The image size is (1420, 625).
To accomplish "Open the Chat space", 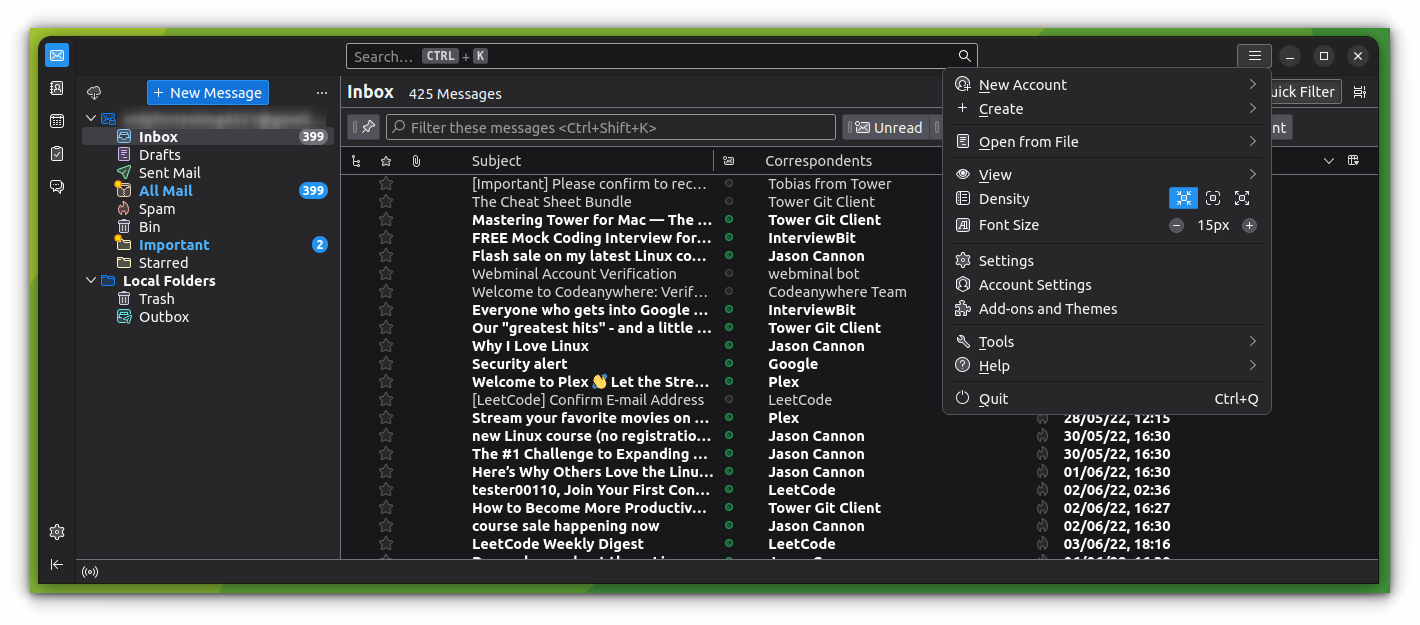I will click(x=57, y=186).
